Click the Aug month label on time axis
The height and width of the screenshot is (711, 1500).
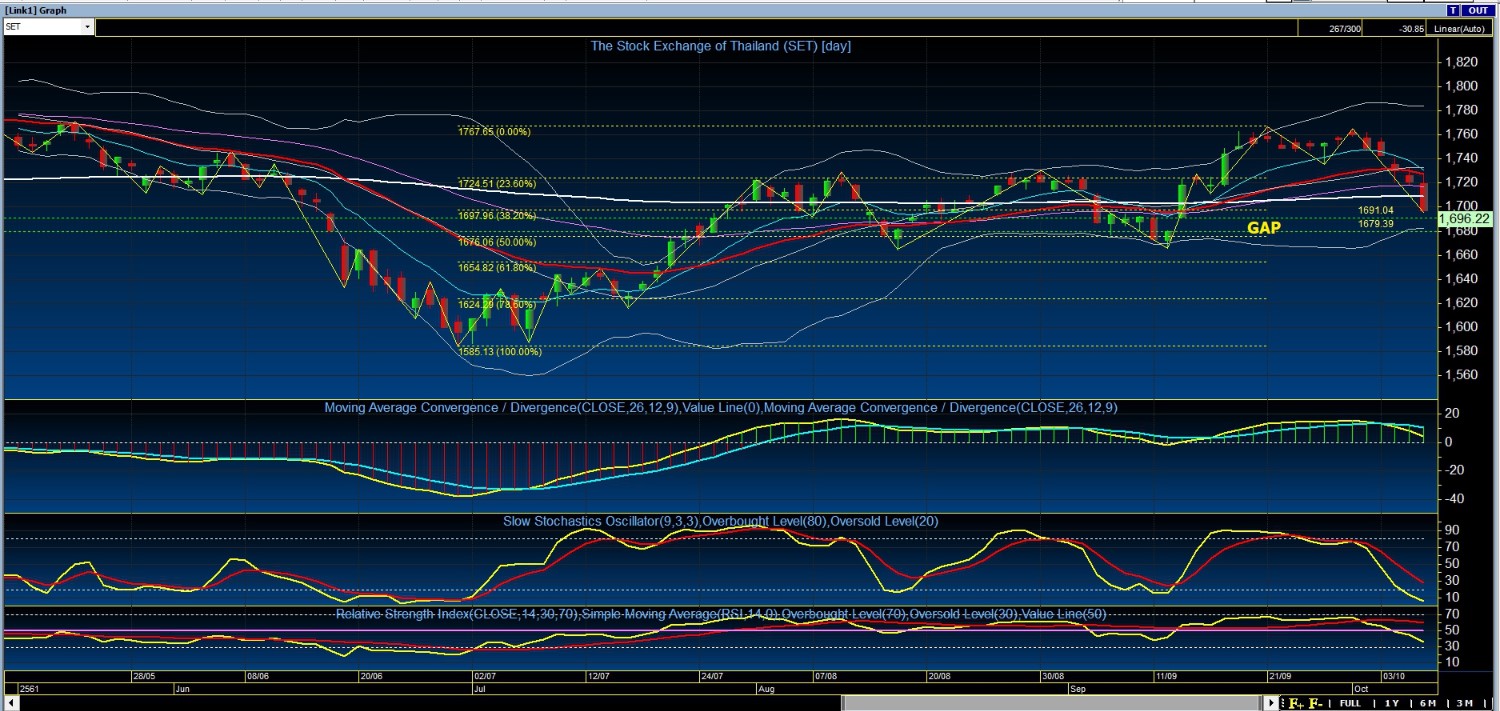[x=766, y=689]
